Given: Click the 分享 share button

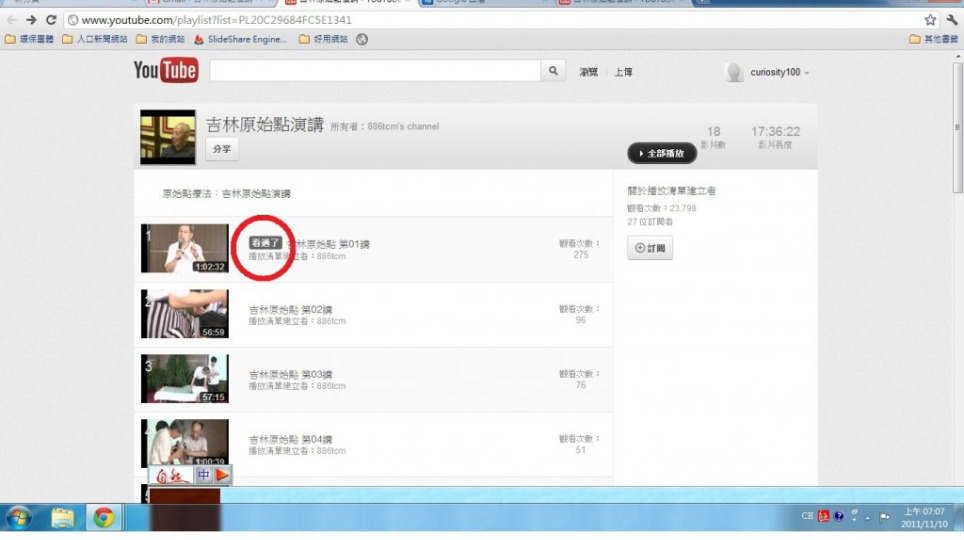Looking at the screenshot, I should (222, 149).
